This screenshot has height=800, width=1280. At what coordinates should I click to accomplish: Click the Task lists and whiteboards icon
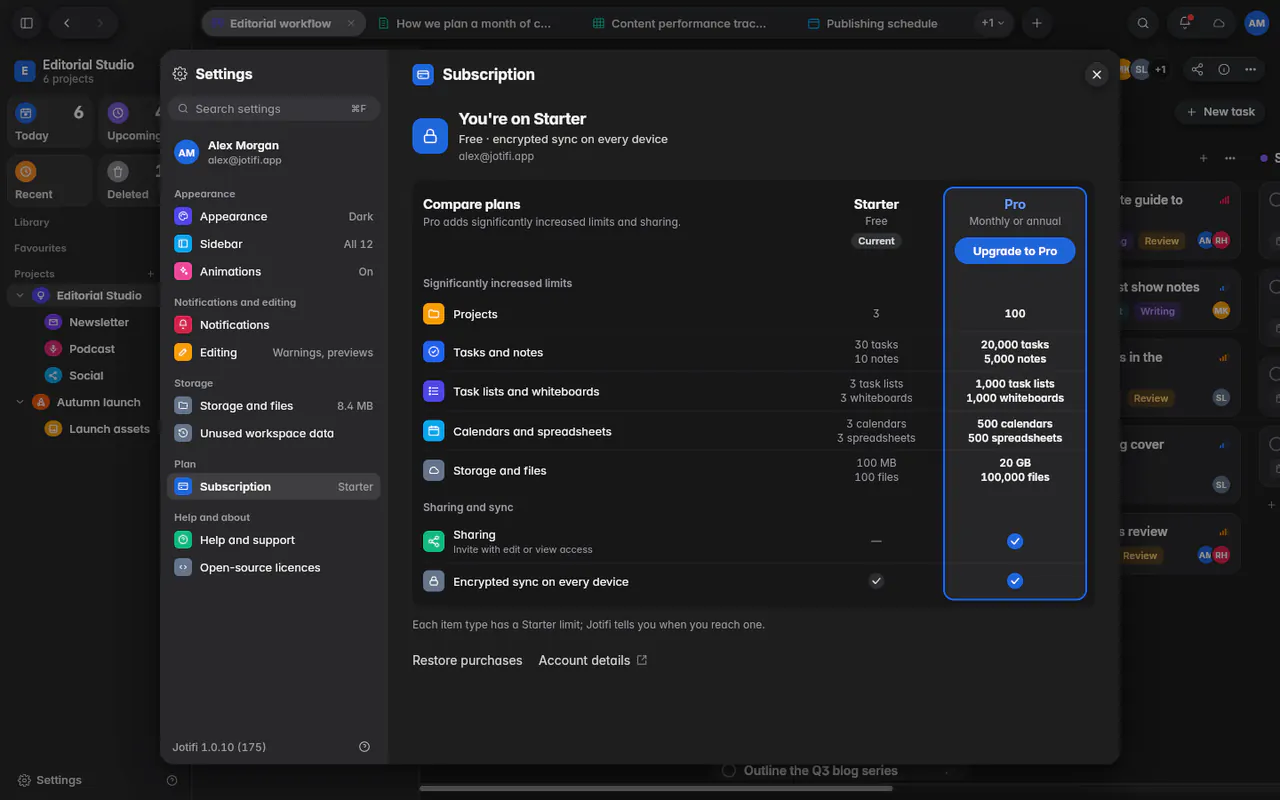point(433,391)
